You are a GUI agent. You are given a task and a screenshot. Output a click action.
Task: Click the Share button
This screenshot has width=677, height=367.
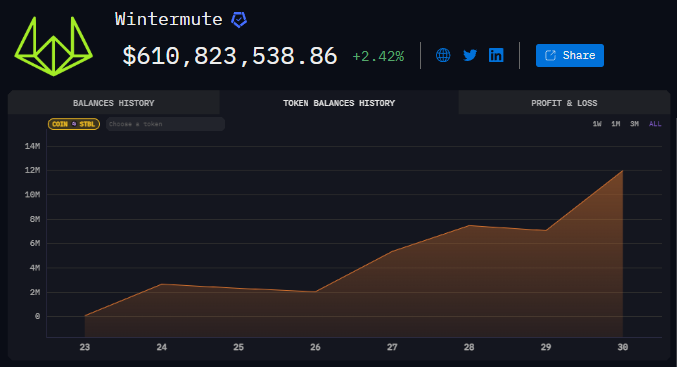(x=570, y=55)
